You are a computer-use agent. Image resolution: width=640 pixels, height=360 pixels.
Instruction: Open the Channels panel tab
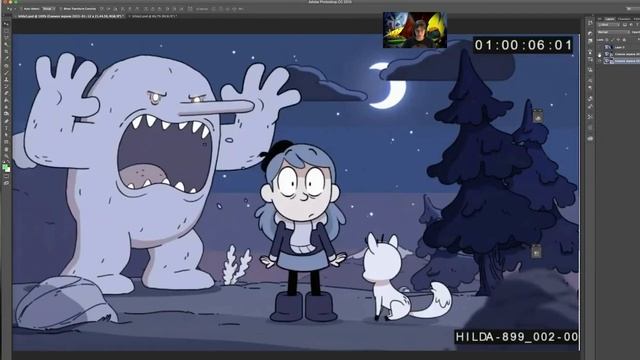click(624, 19)
